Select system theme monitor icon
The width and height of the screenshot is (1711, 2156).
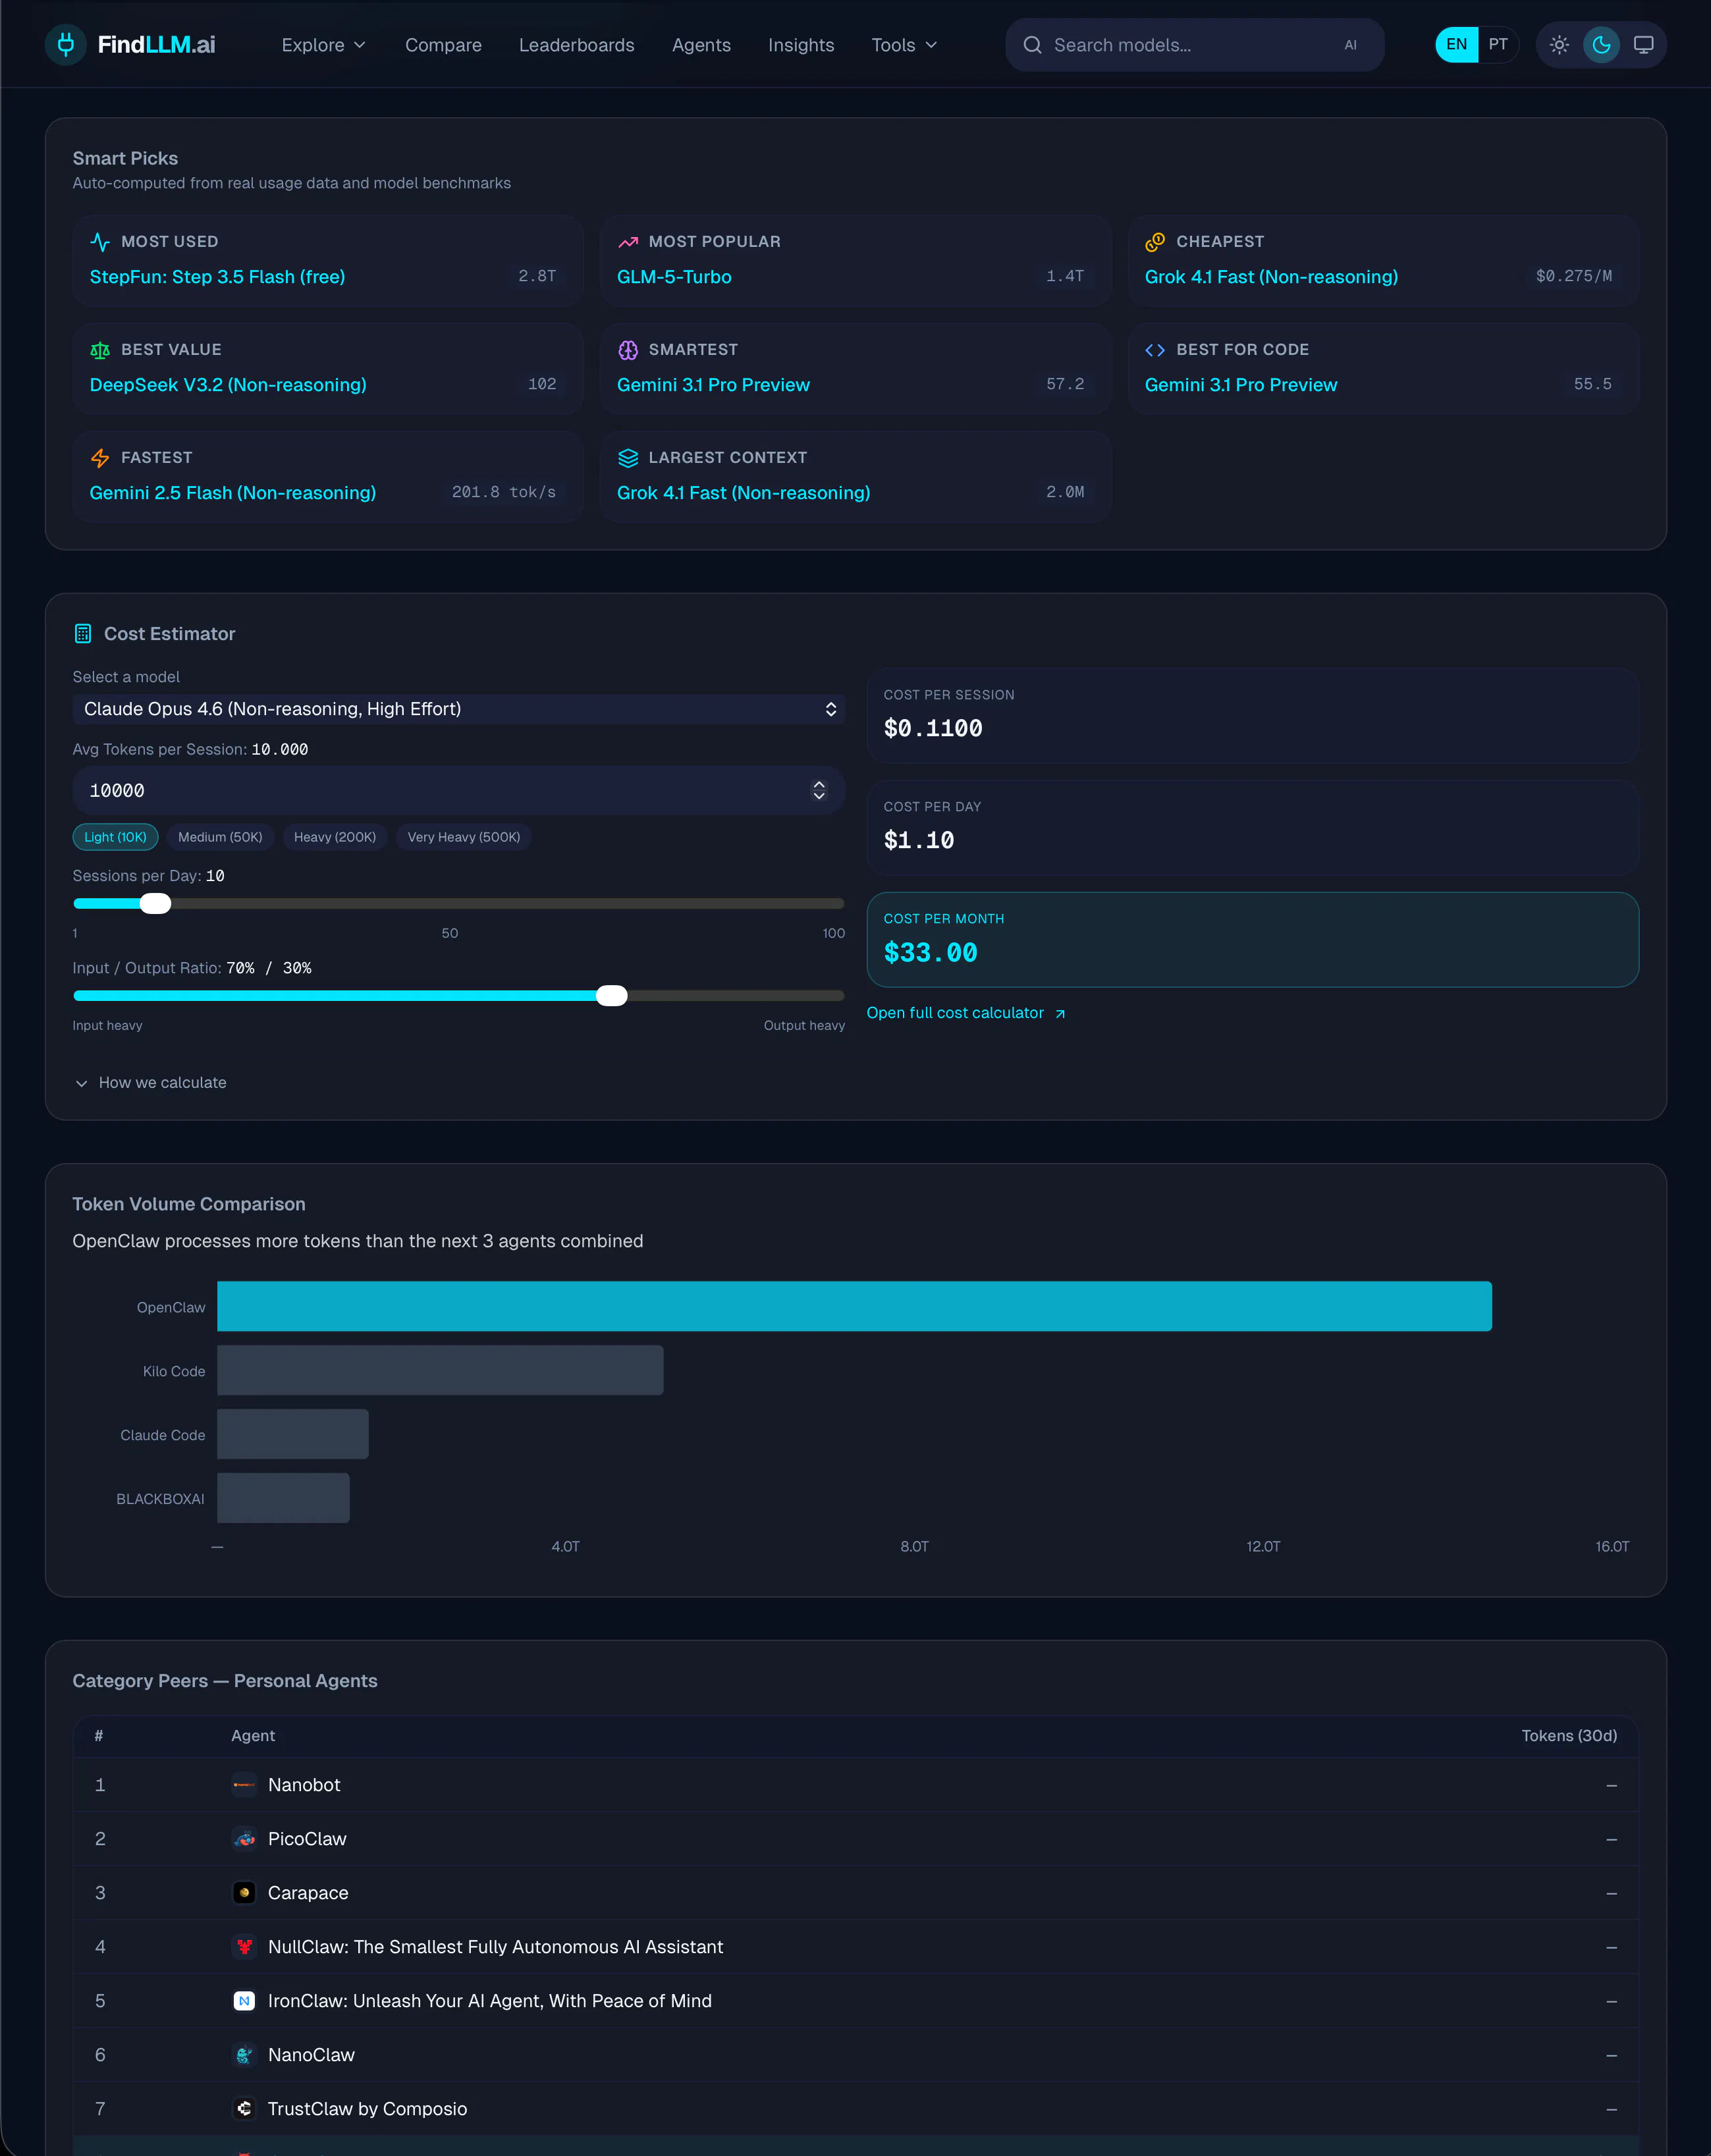pos(1643,45)
